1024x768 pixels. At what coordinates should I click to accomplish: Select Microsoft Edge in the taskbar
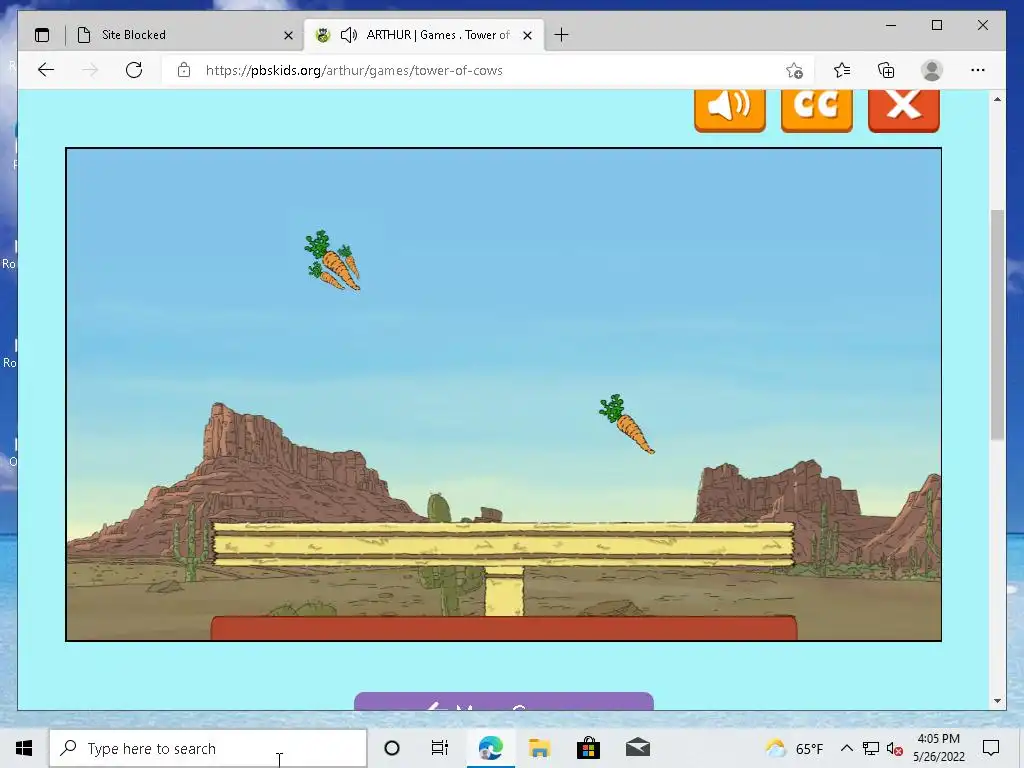(x=490, y=748)
